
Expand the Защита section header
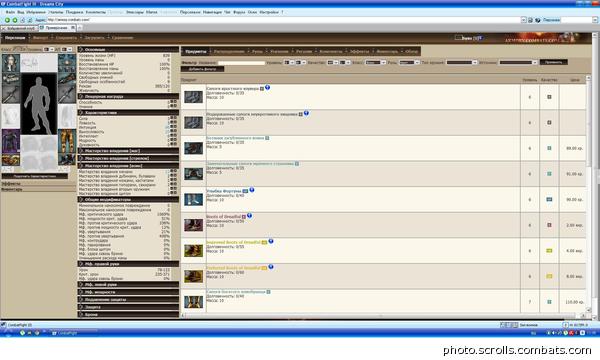(128, 307)
